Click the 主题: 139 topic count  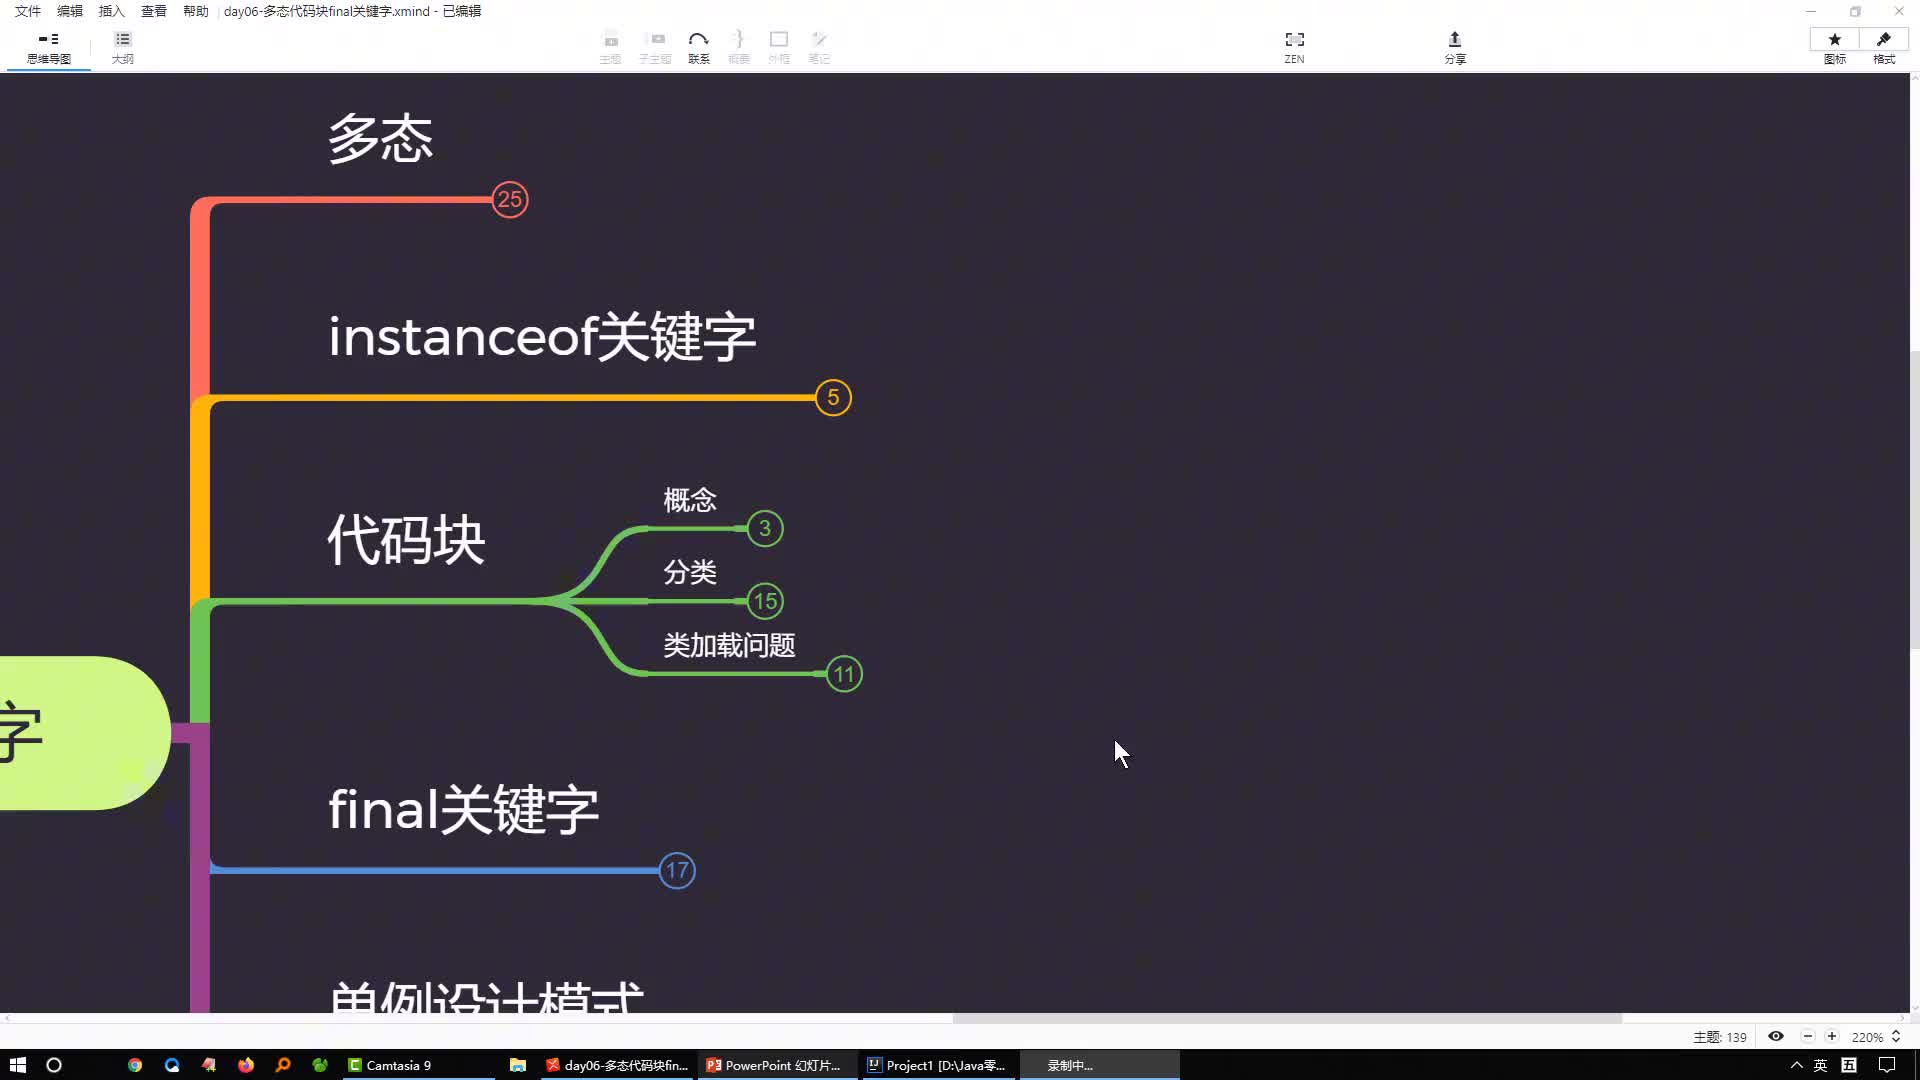[1720, 1037]
